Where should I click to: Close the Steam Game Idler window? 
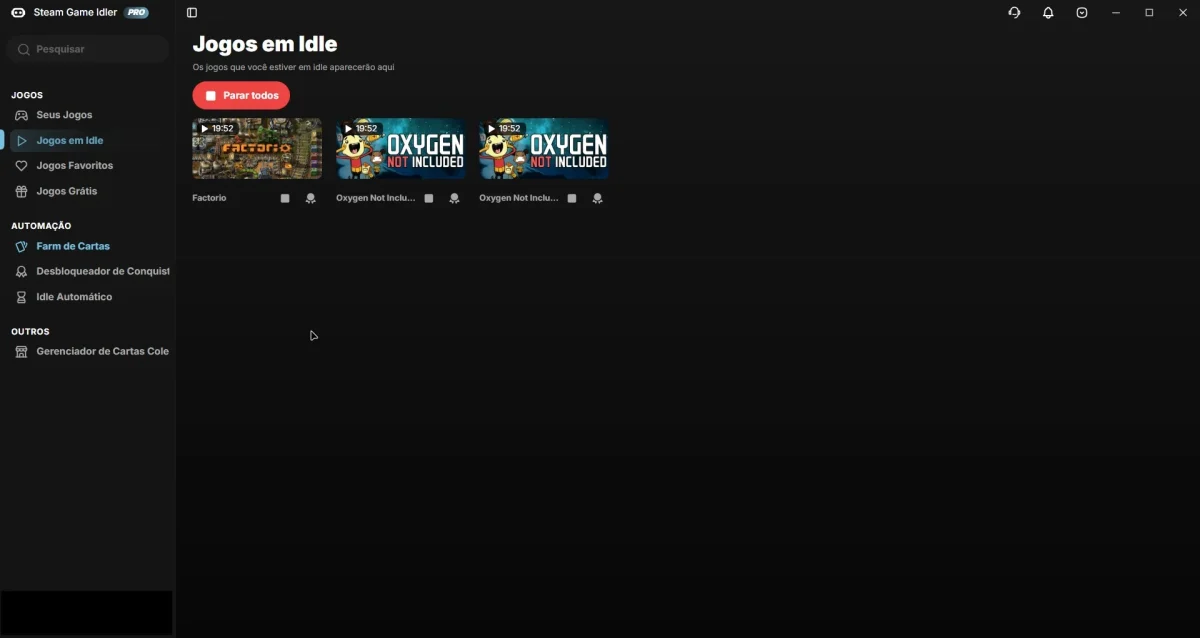click(x=1183, y=13)
